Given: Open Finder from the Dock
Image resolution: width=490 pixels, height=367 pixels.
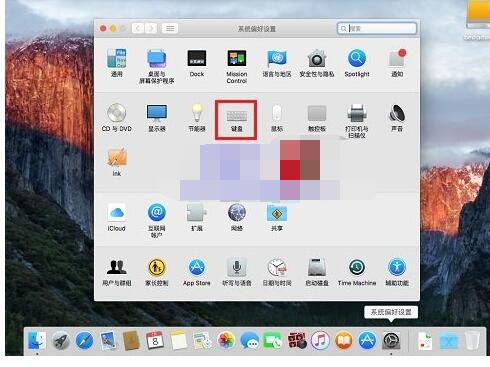Looking at the screenshot, I should [x=37, y=340].
